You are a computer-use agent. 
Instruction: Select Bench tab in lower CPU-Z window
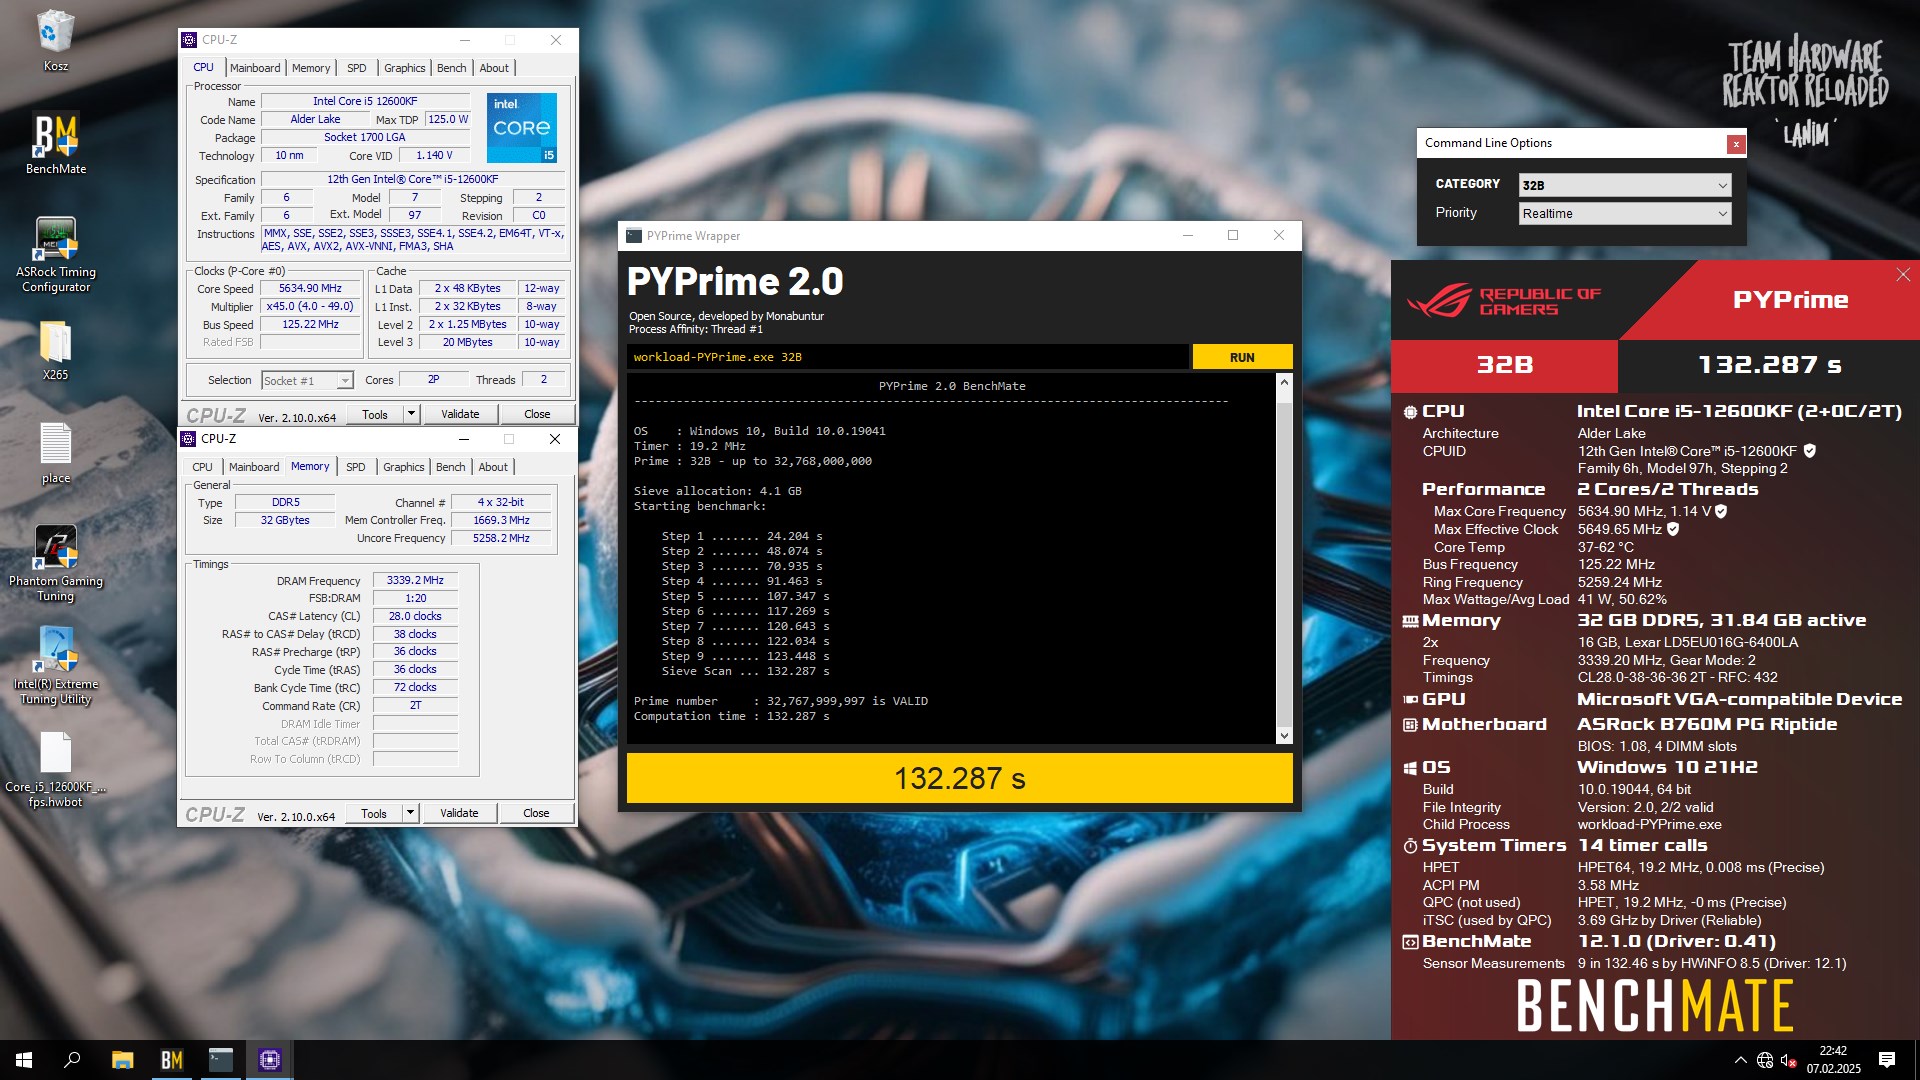451,467
